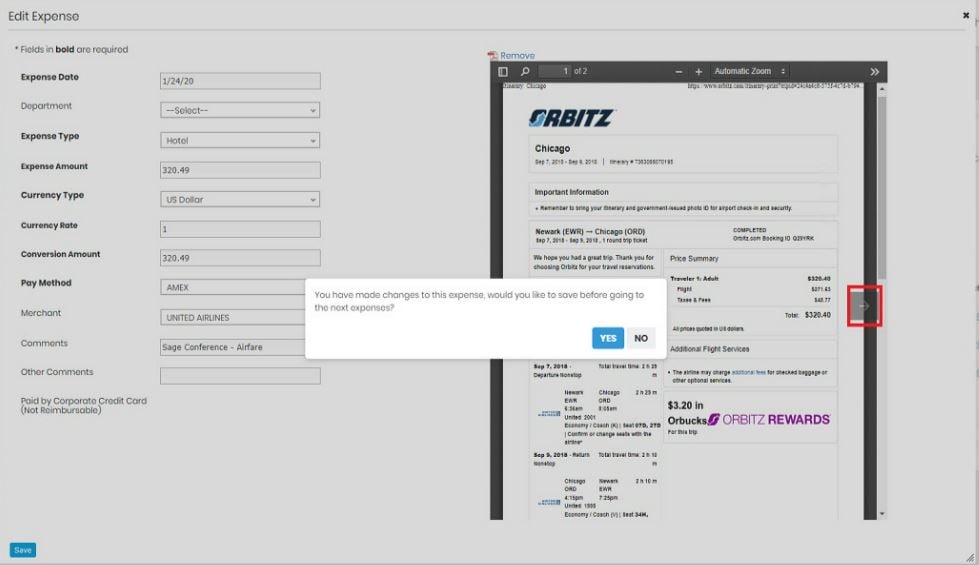Click the Save button at bottom

22,550
